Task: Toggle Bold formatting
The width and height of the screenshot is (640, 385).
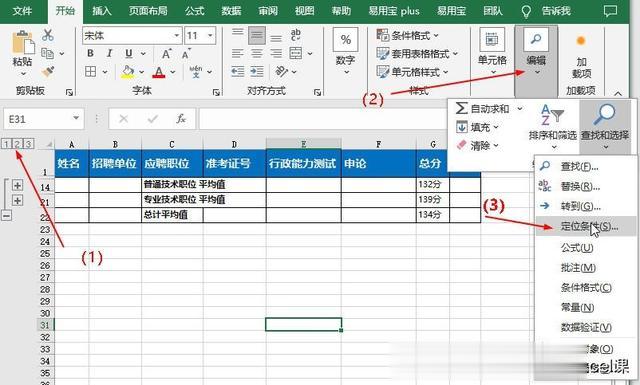Action: (90, 53)
